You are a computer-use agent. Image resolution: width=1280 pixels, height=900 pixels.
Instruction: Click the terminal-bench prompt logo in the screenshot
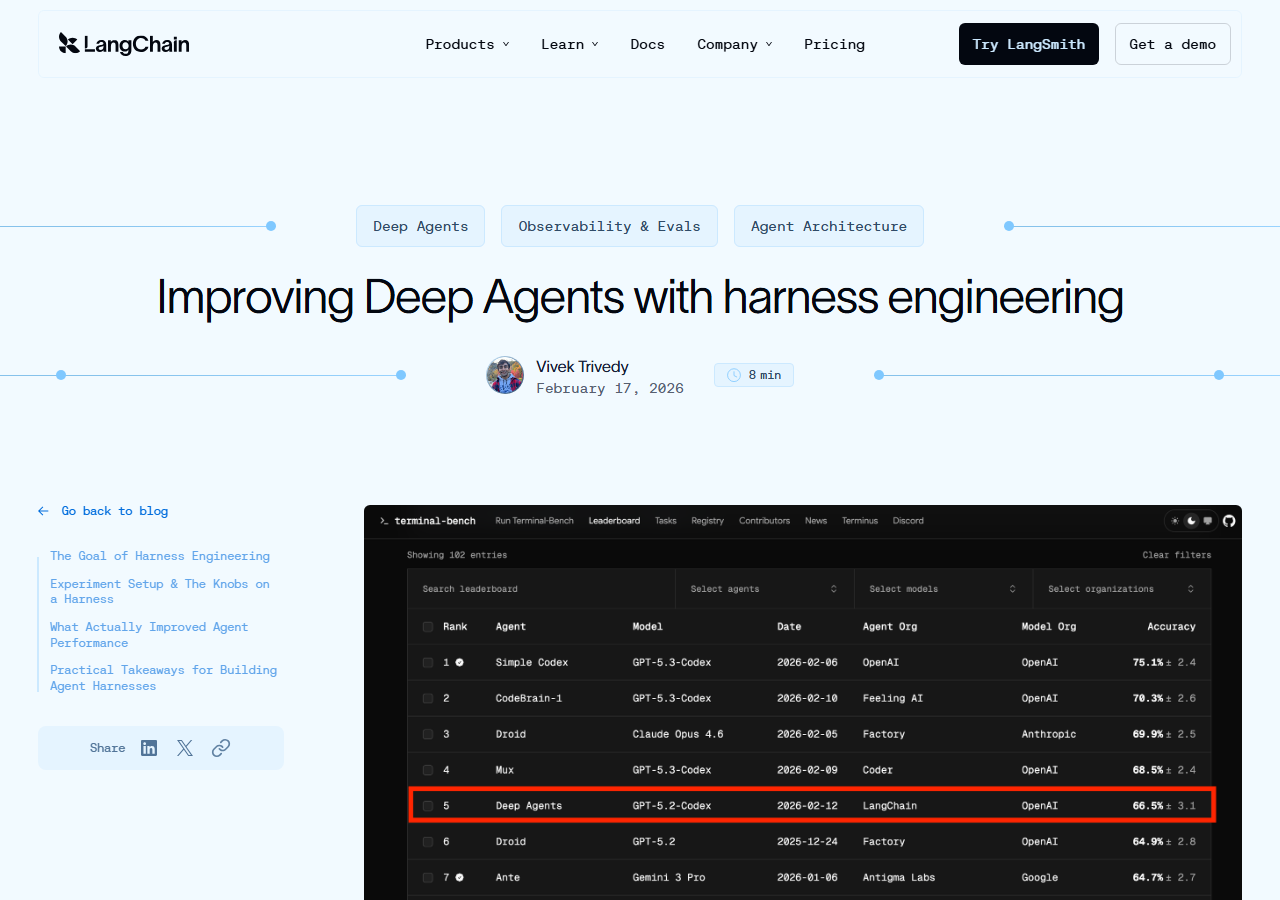pyautogui.click(x=427, y=521)
